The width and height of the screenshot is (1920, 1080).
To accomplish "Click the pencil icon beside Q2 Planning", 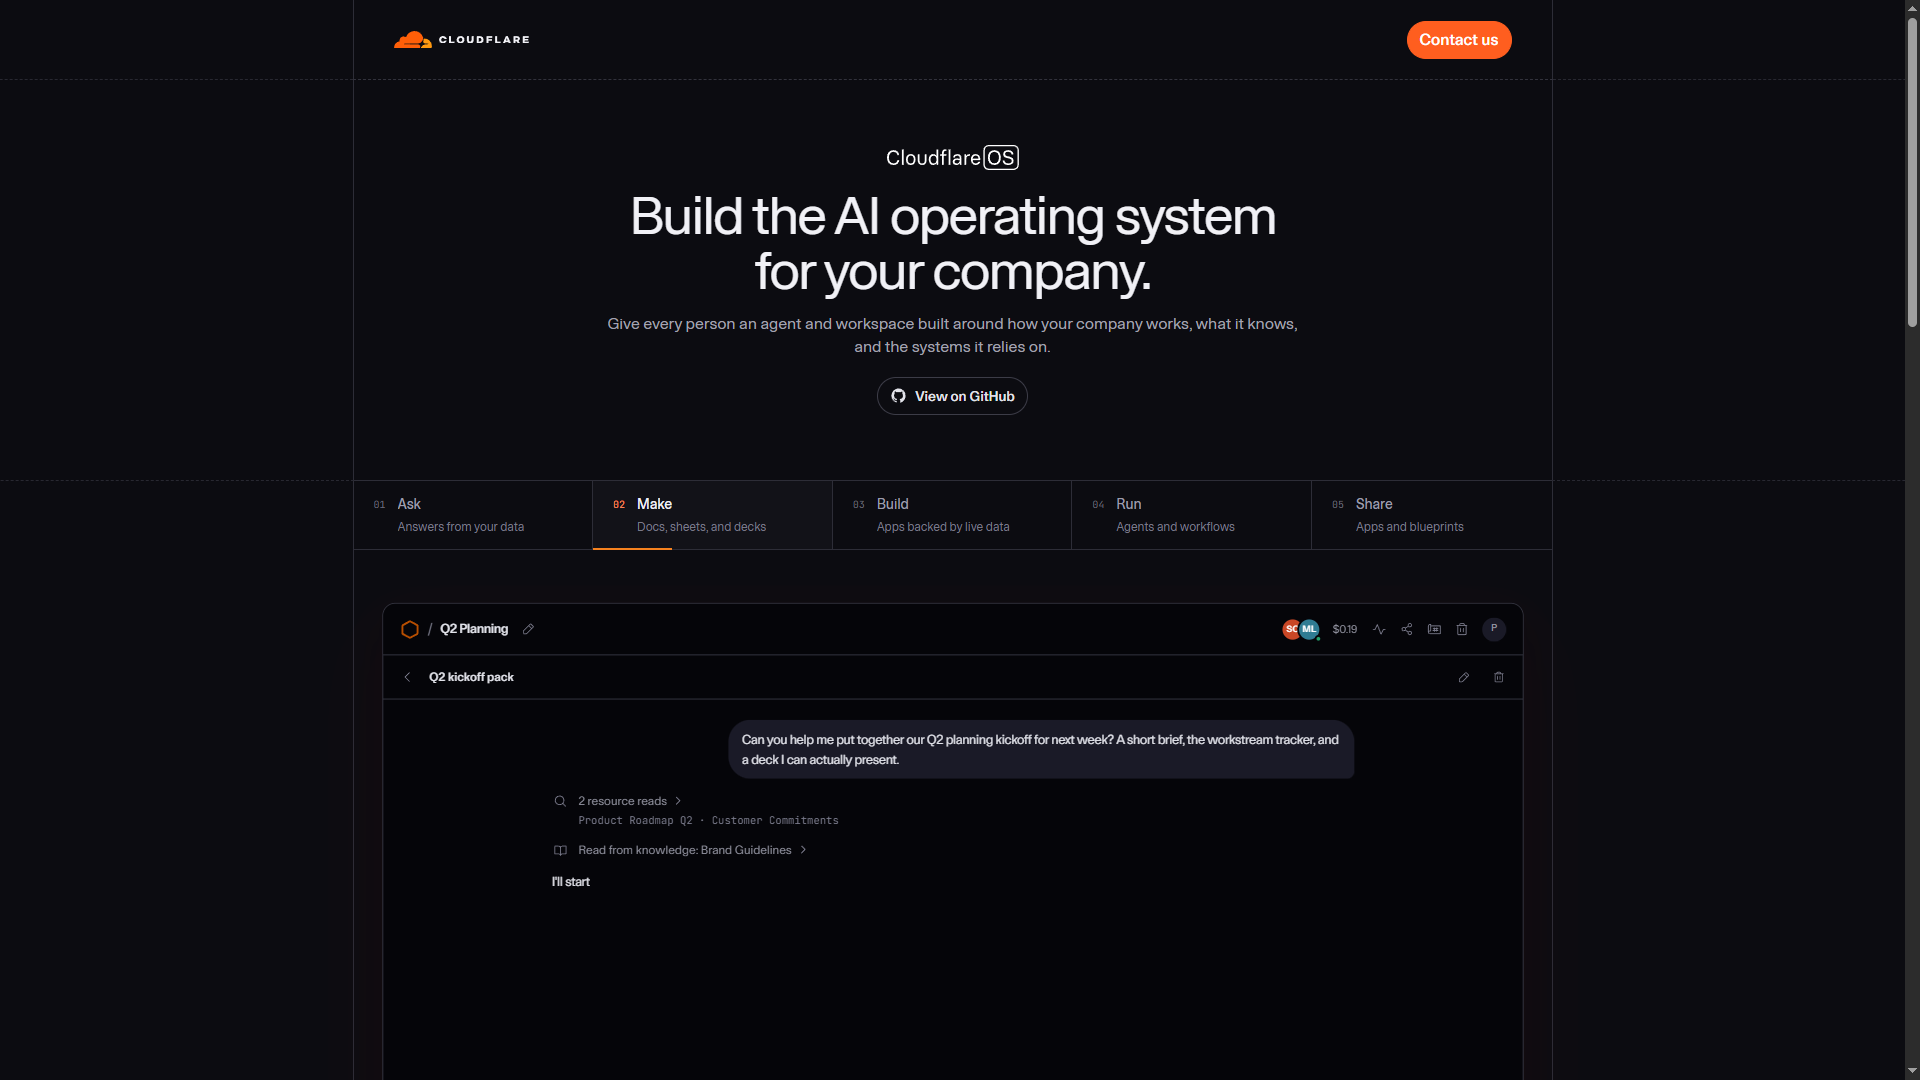I will (x=528, y=629).
